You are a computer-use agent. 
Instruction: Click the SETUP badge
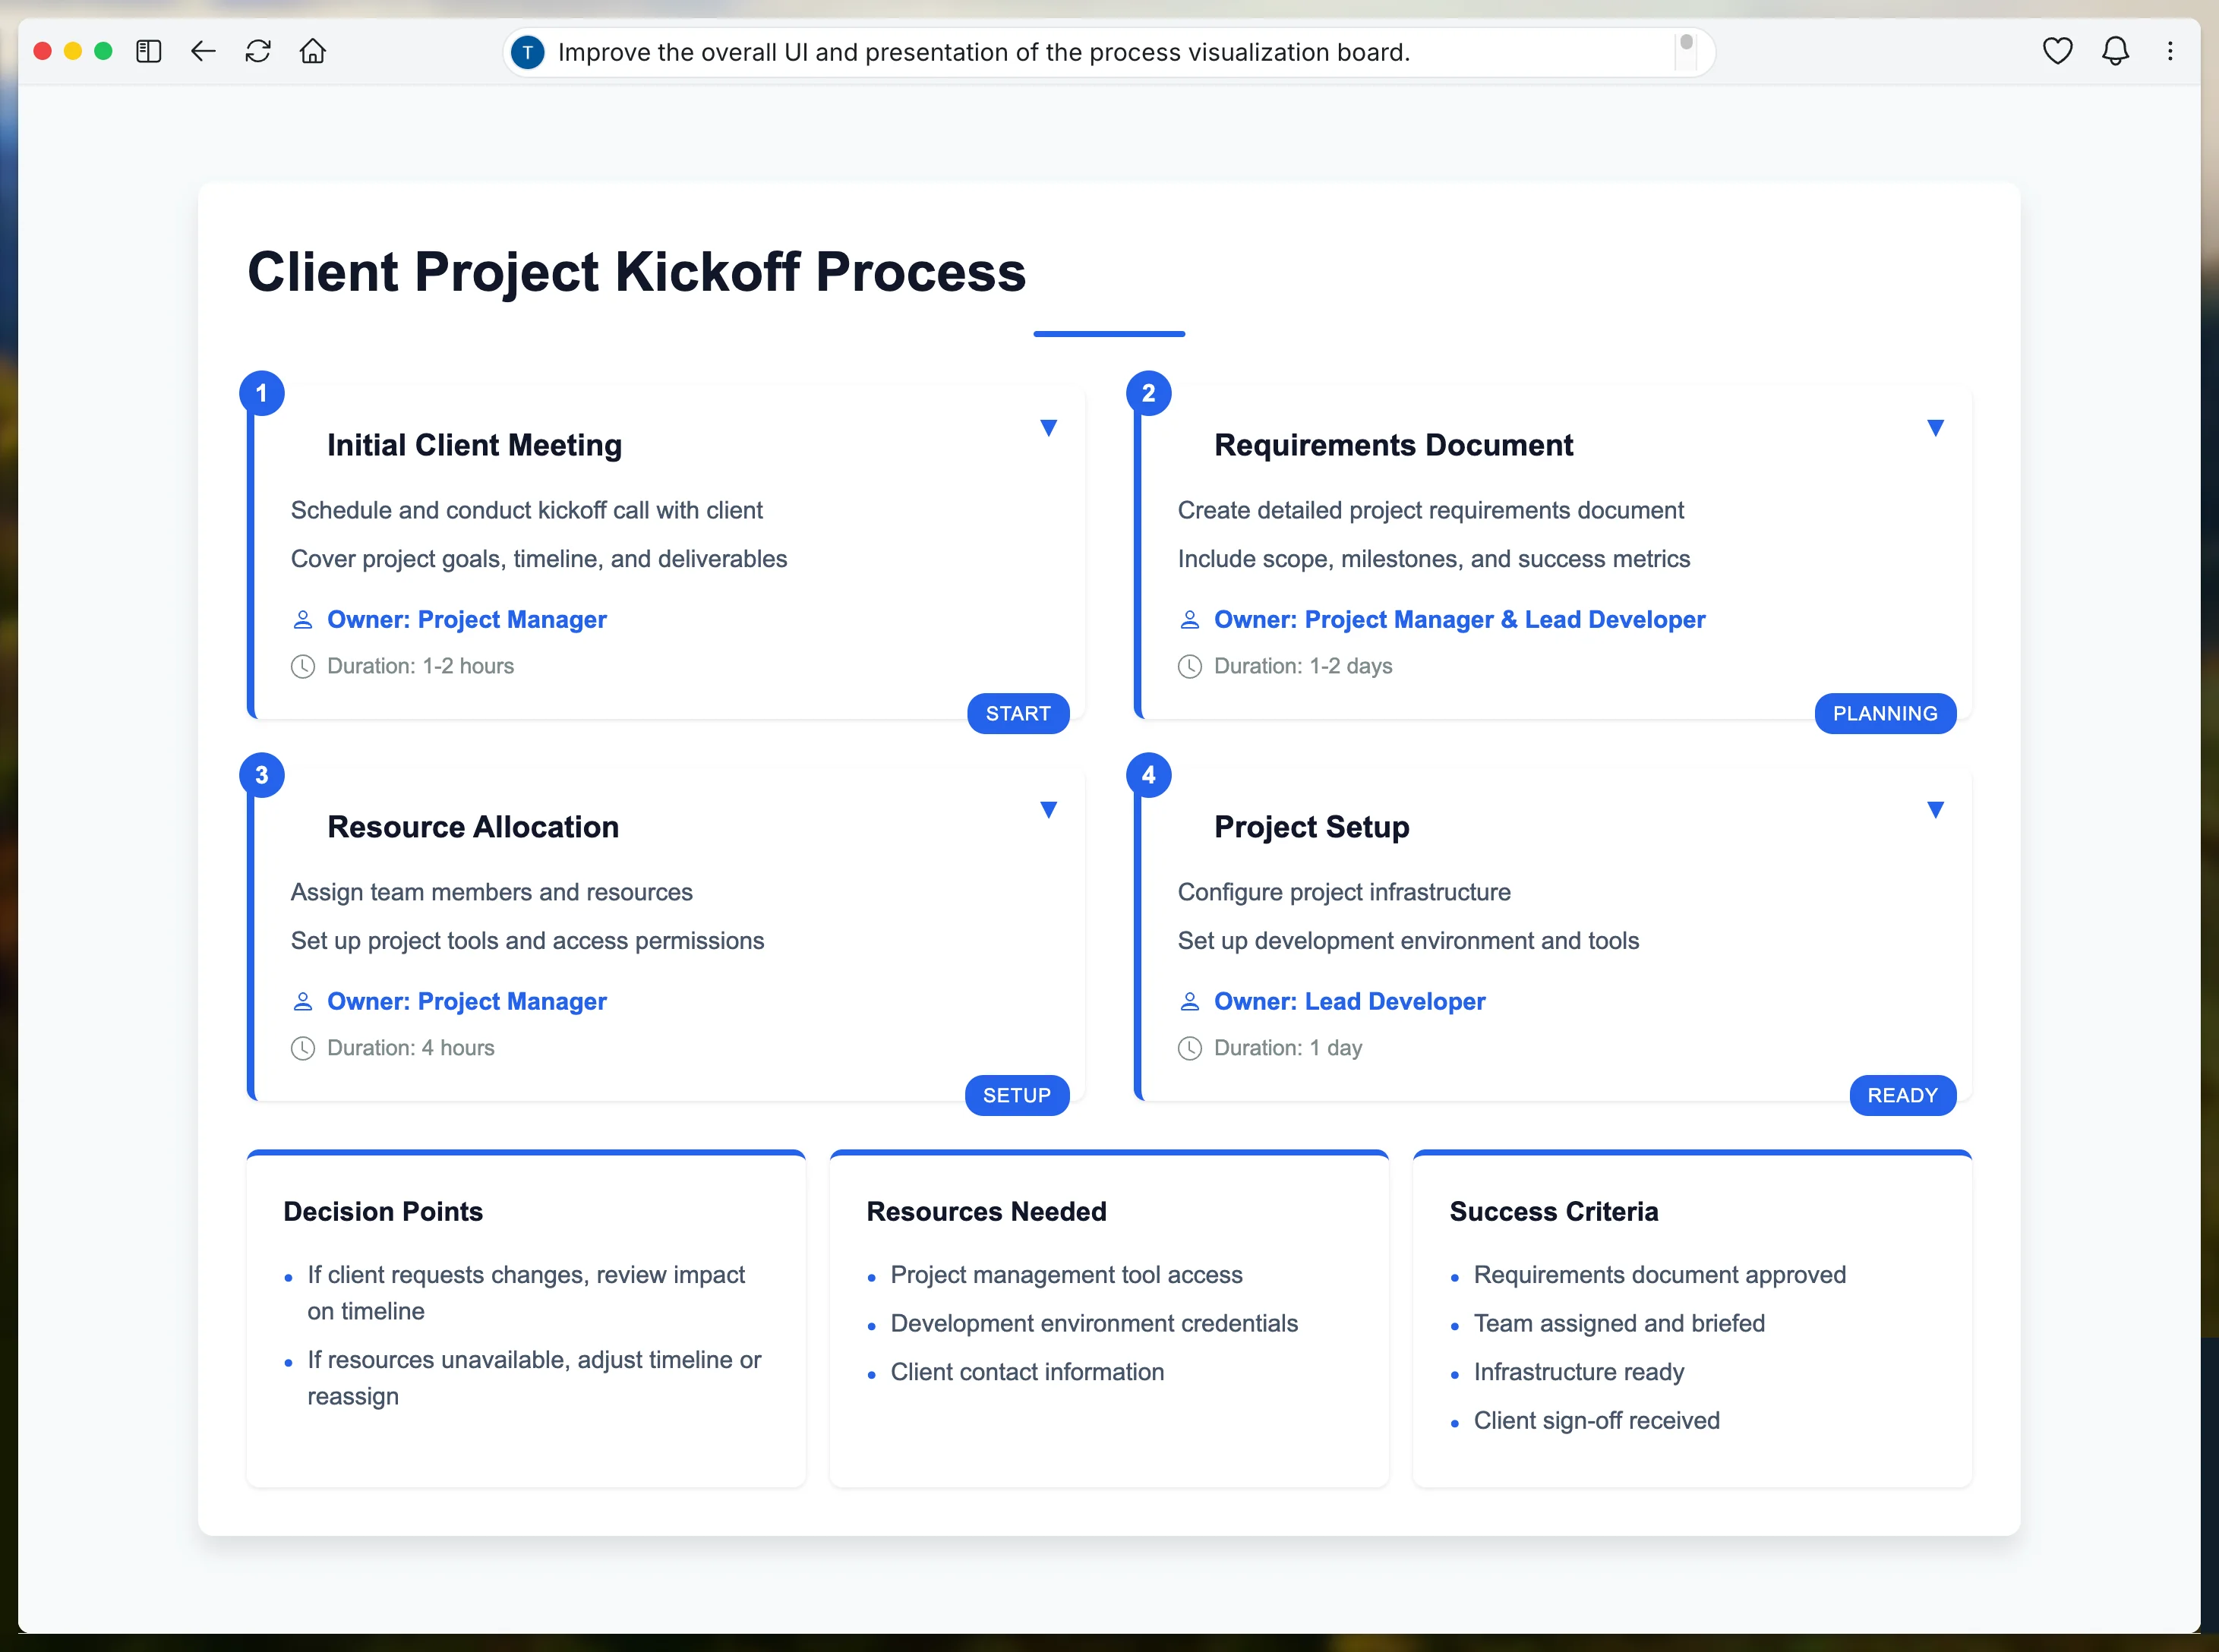click(1016, 1095)
